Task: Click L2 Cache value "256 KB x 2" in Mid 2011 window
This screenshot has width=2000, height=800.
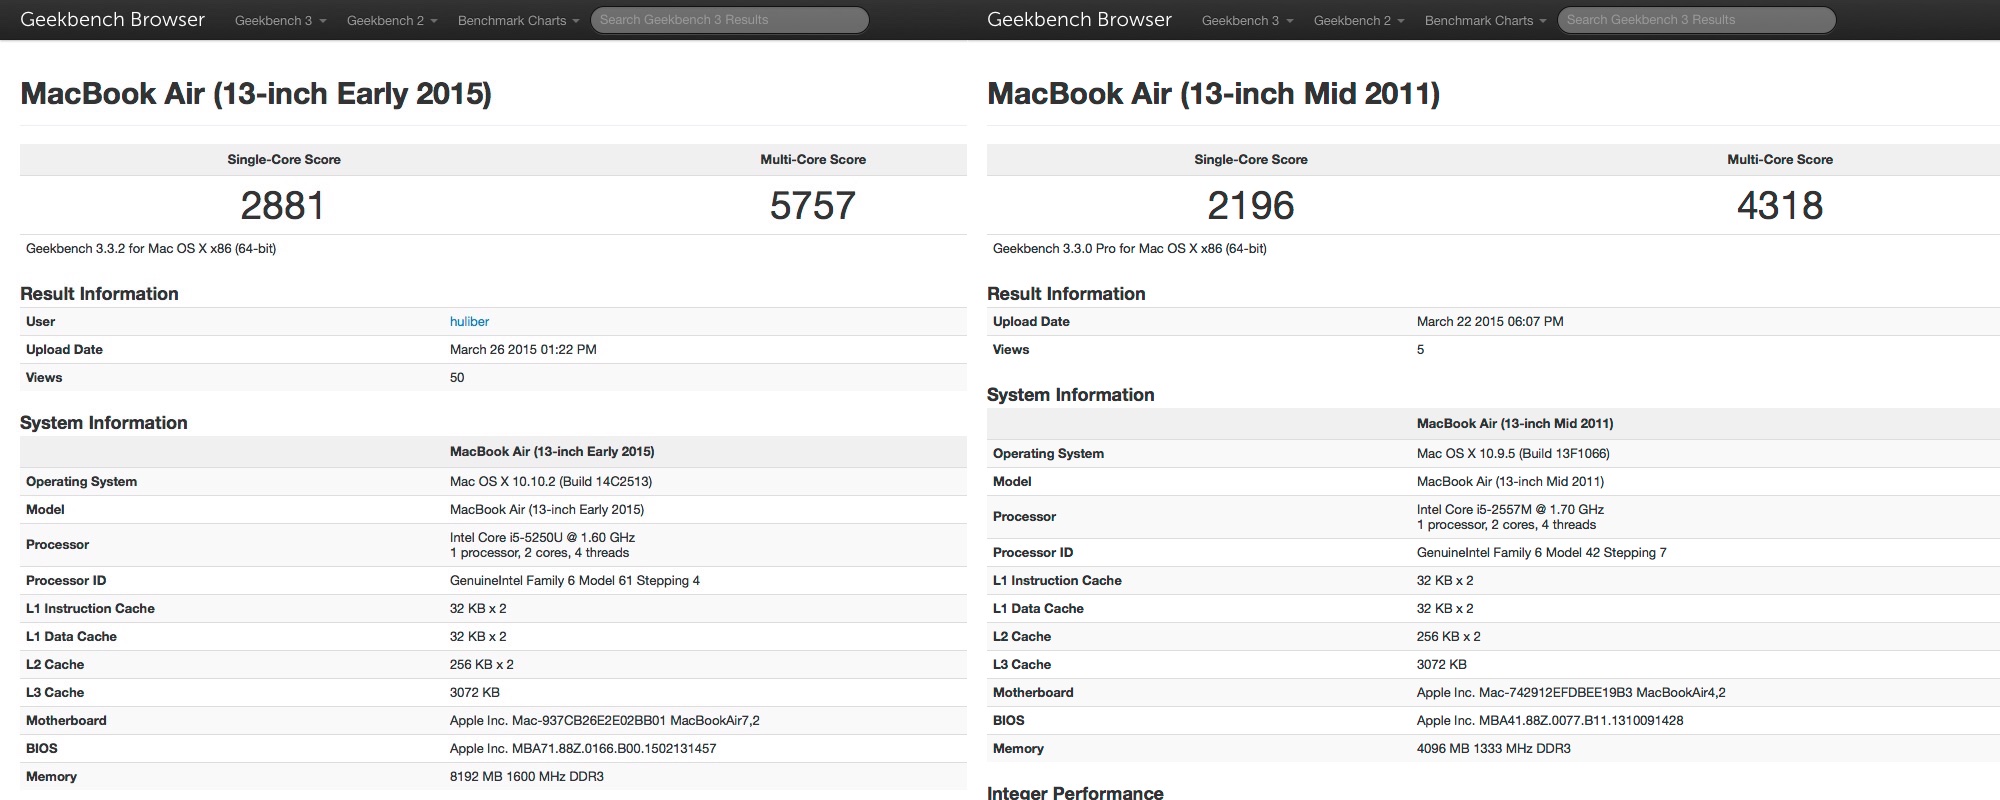Action: [1449, 636]
